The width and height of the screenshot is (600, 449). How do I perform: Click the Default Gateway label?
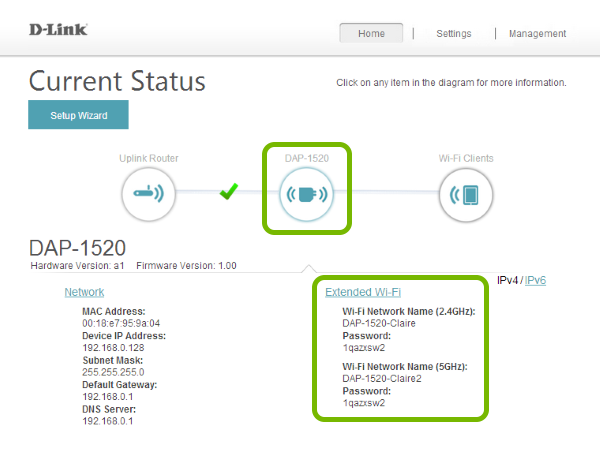[x=119, y=385]
